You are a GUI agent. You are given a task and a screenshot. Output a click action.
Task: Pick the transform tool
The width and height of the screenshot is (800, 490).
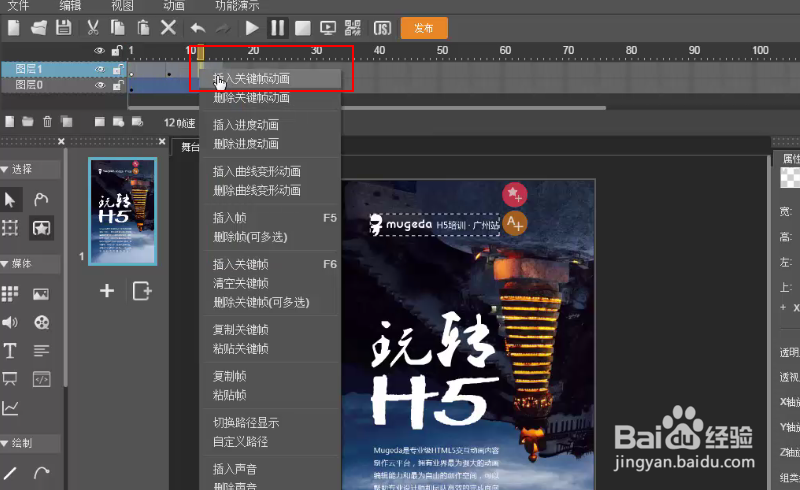10,228
